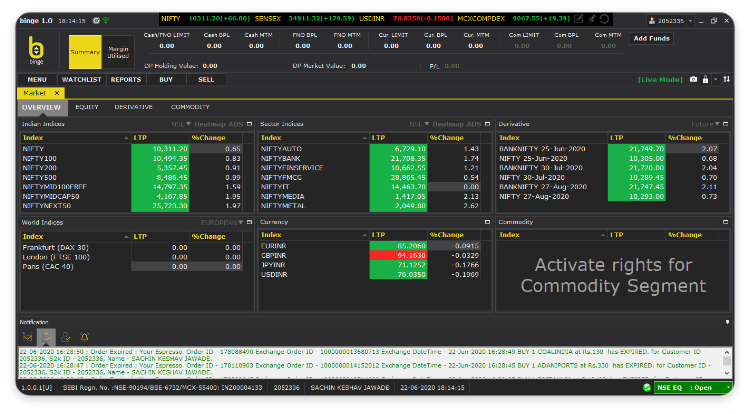Click NIFTY green LTP cell 10,311.20
Viewport: 750px width, 414px height.
[160, 149]
